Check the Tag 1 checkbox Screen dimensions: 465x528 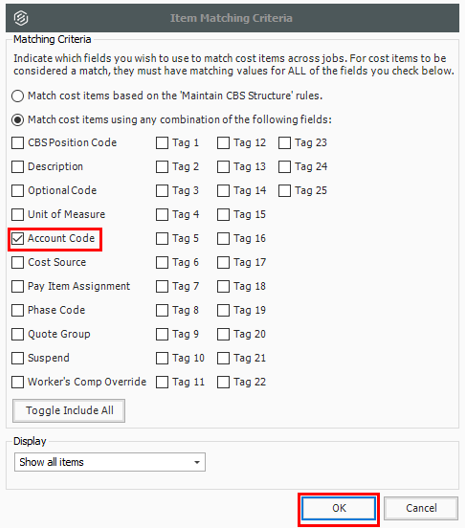(x=162, y=143)
